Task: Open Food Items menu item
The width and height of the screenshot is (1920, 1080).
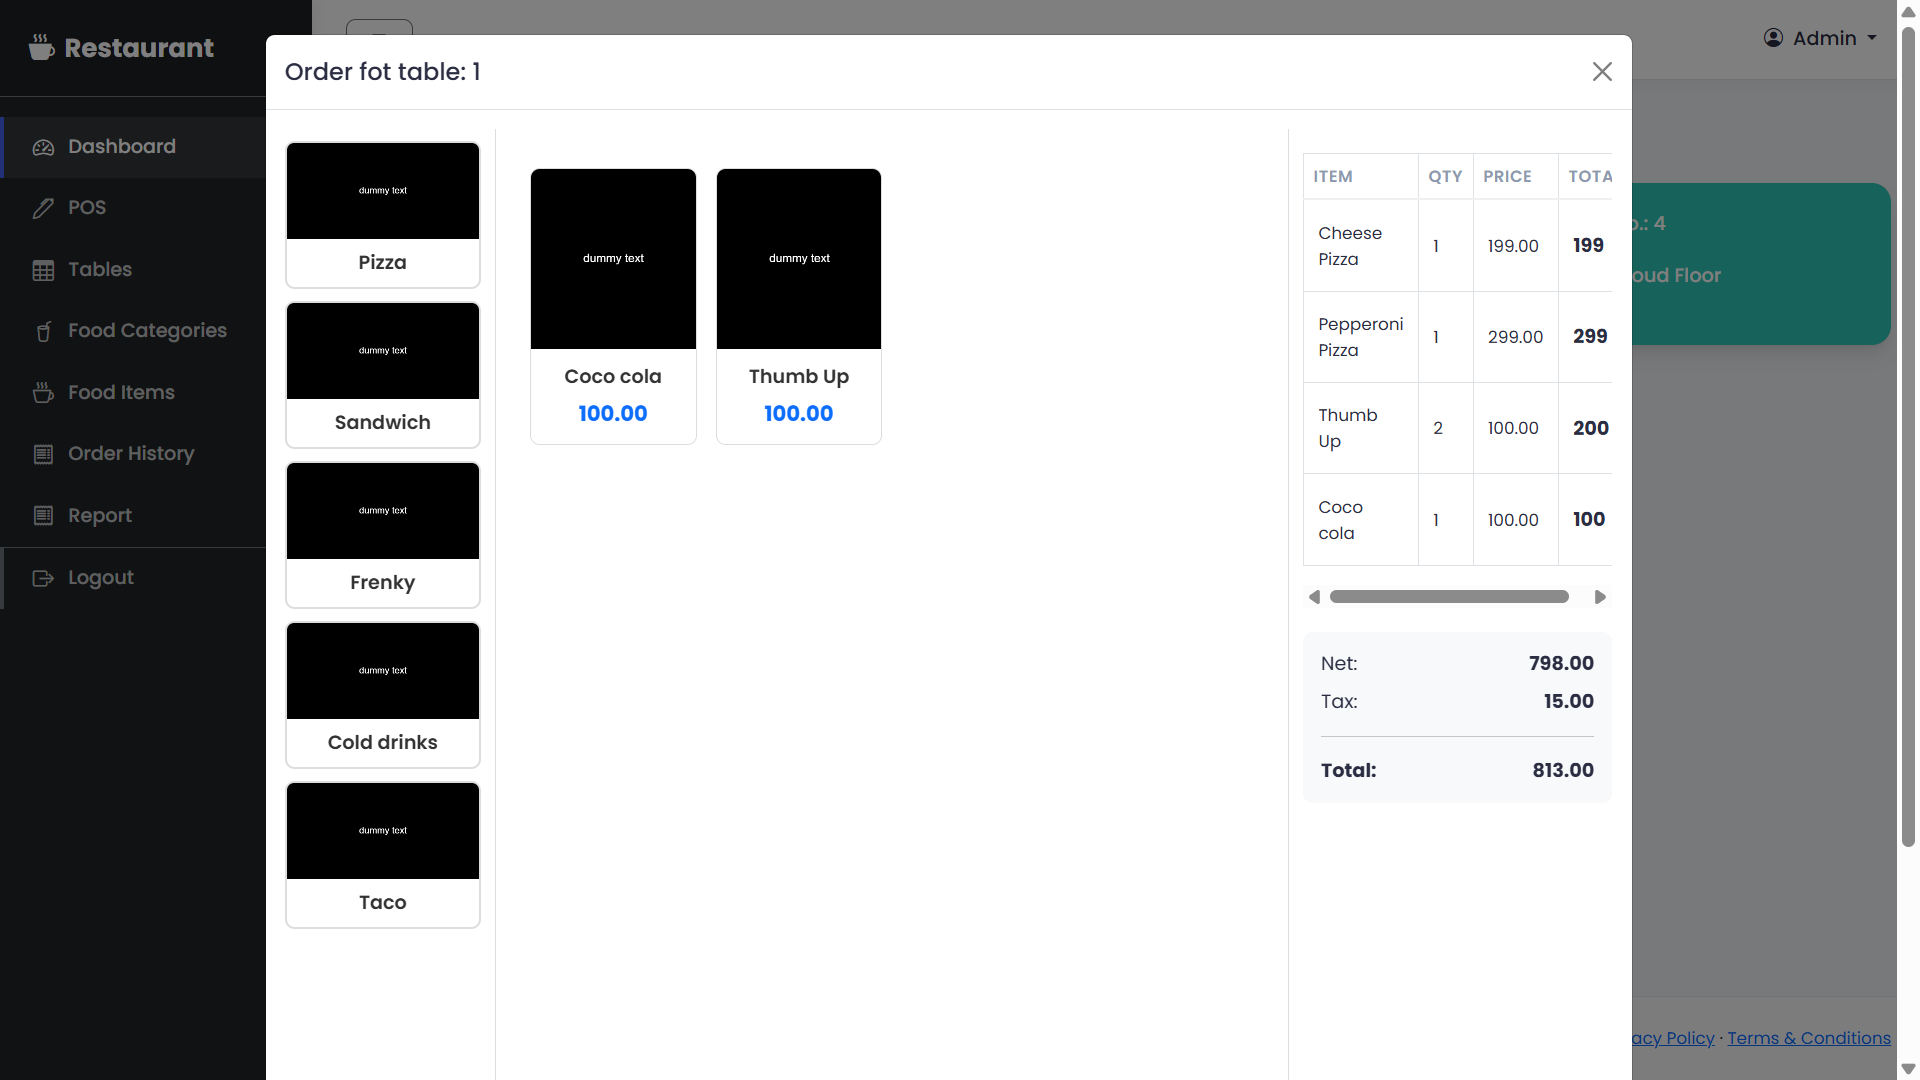Action: (x=135, y=392)
